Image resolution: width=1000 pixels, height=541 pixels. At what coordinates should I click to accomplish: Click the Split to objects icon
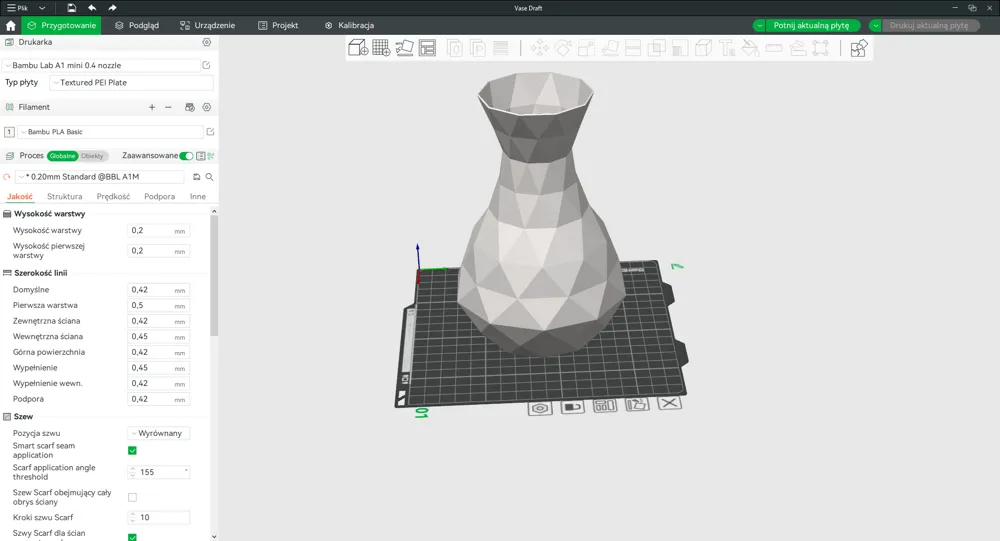[455, 48]
